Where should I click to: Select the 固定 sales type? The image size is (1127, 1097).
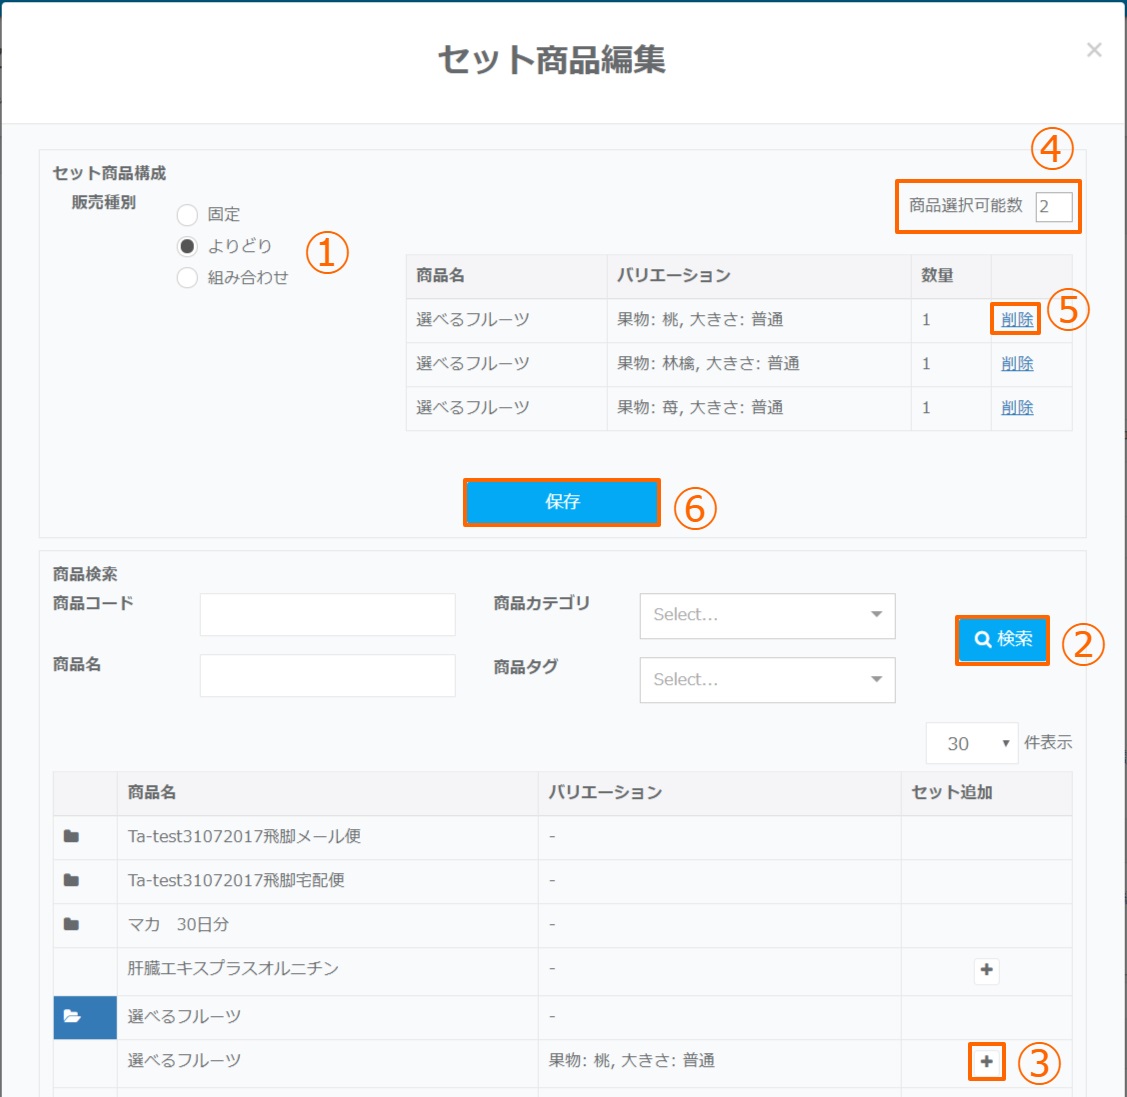pyautogui.click(x=187, y=214)
